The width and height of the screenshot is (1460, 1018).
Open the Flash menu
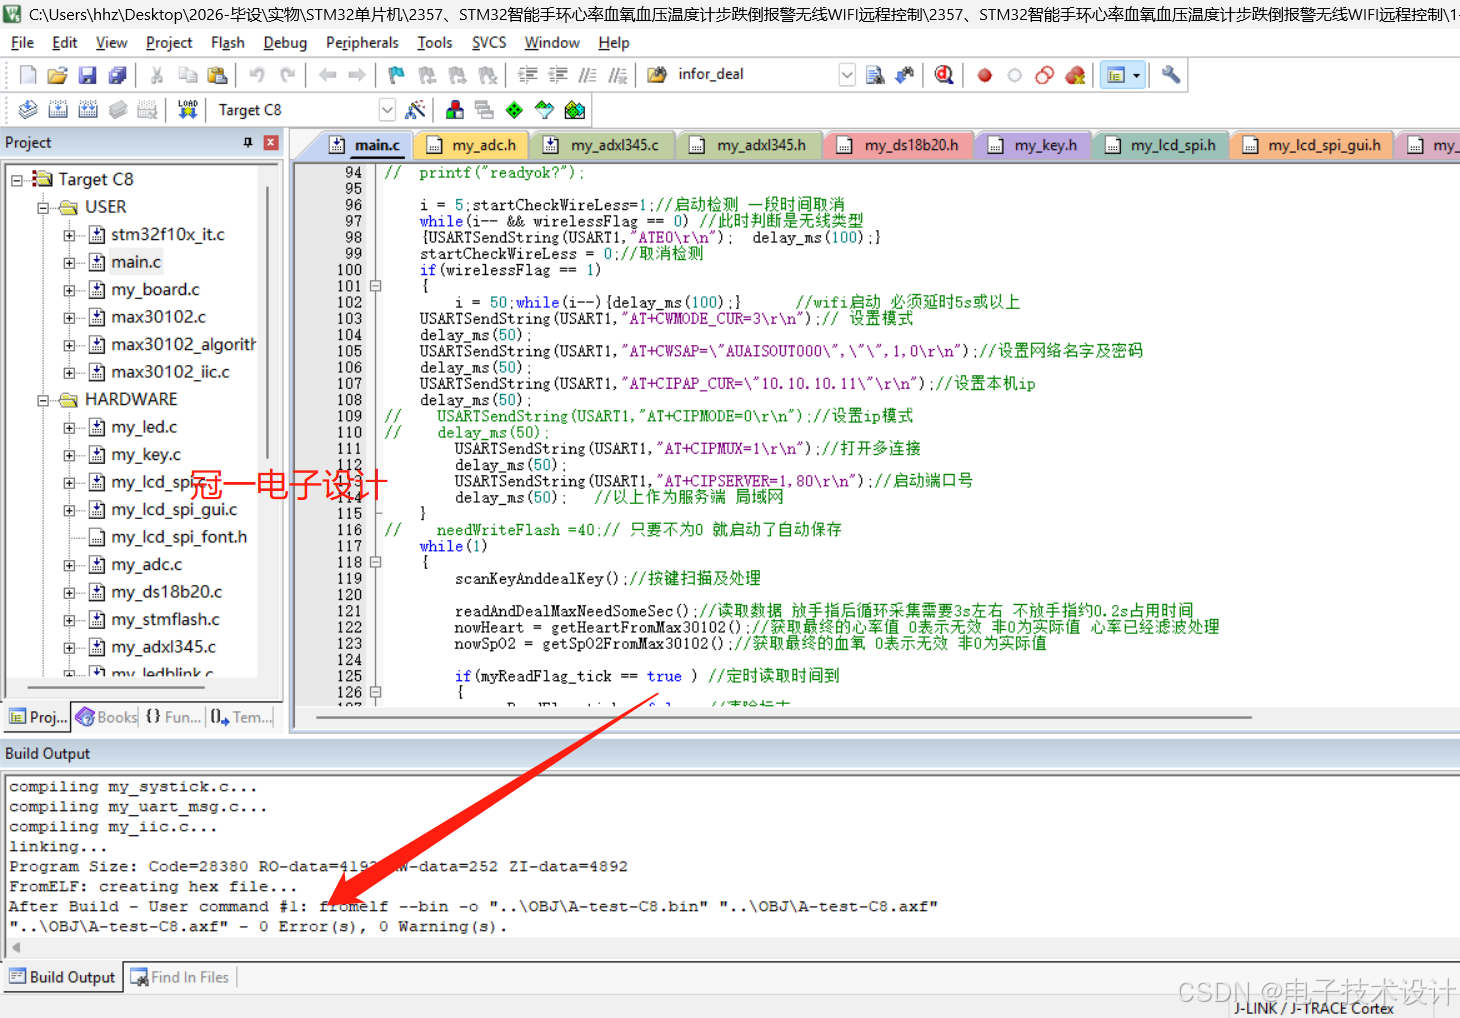[228, 43]
